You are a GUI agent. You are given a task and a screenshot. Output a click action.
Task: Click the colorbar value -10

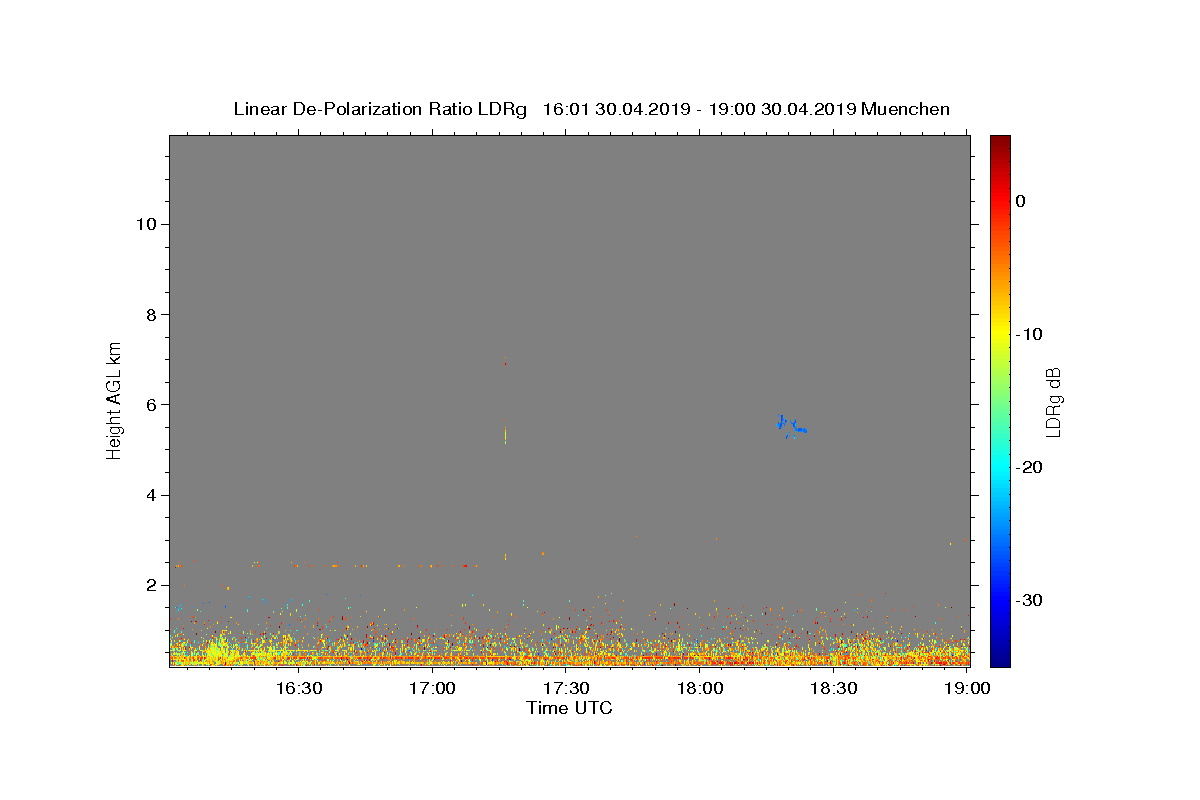tap(1030, 334)
